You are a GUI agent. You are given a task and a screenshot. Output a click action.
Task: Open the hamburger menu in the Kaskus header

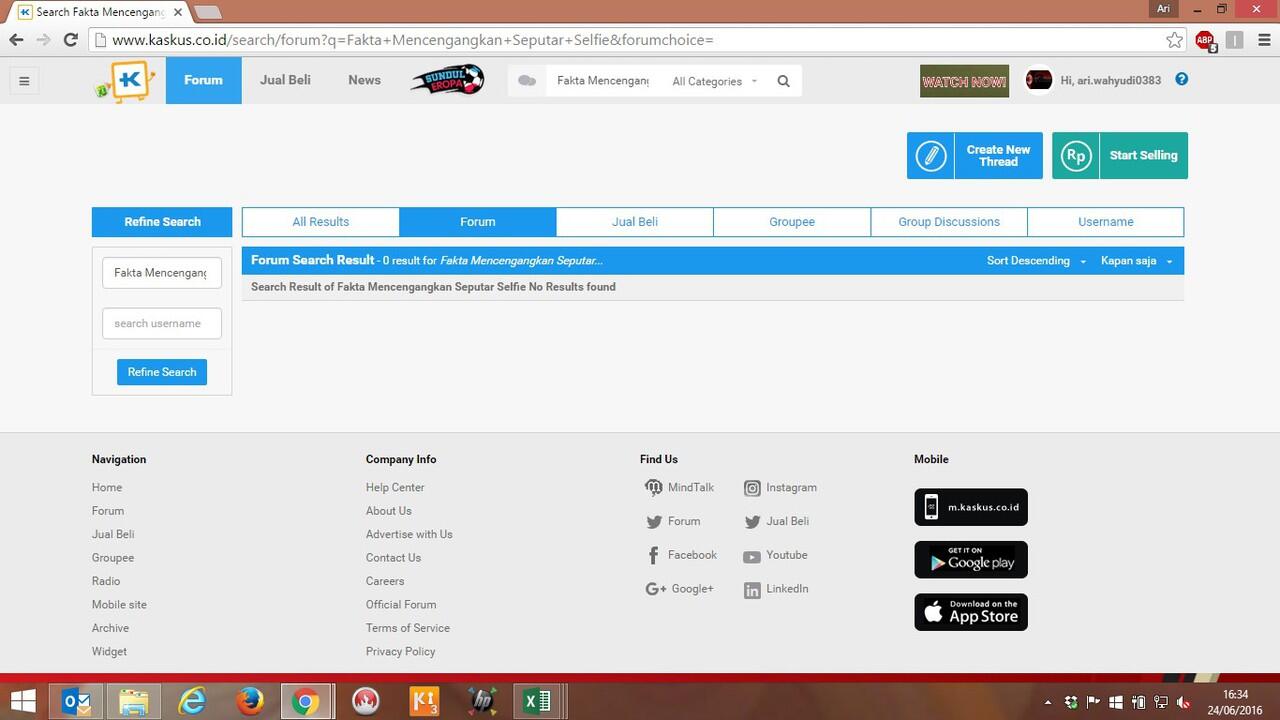coord(24,81)
